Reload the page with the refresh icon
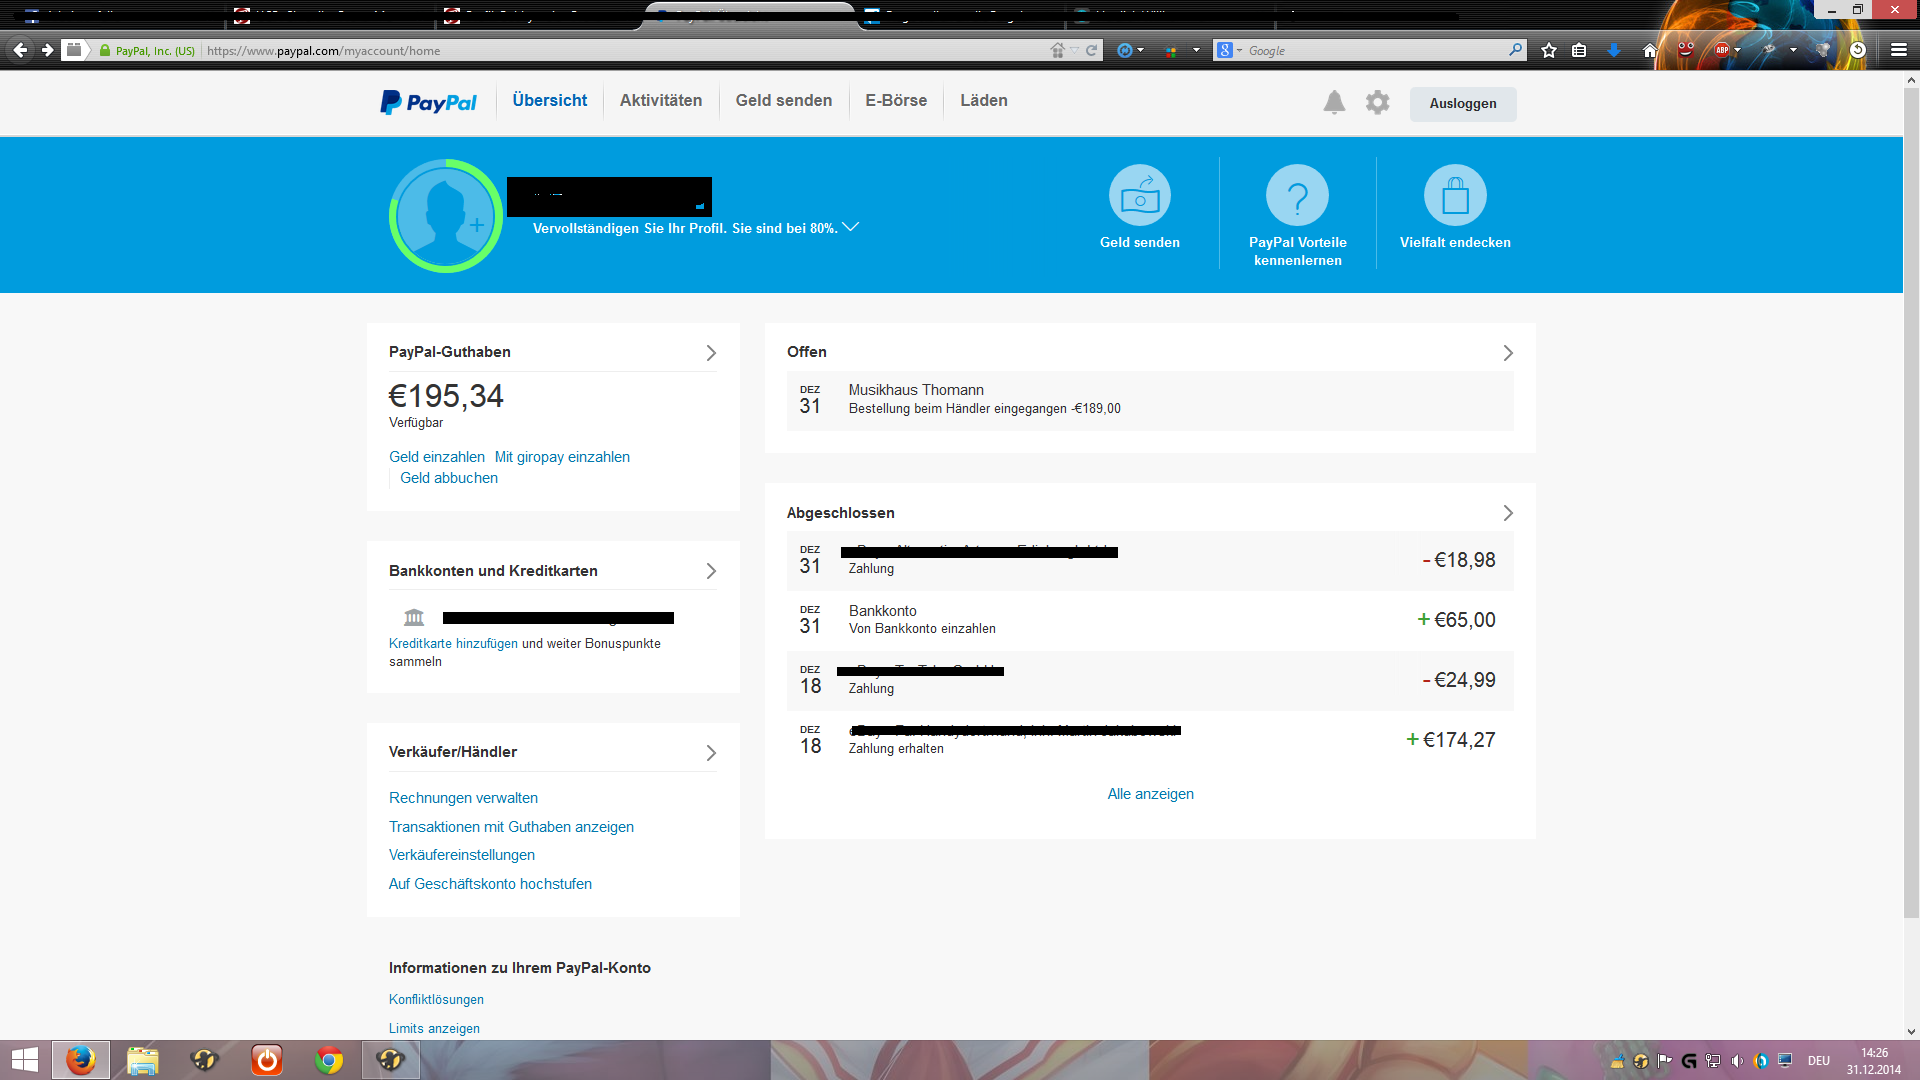 [1091, 50]
